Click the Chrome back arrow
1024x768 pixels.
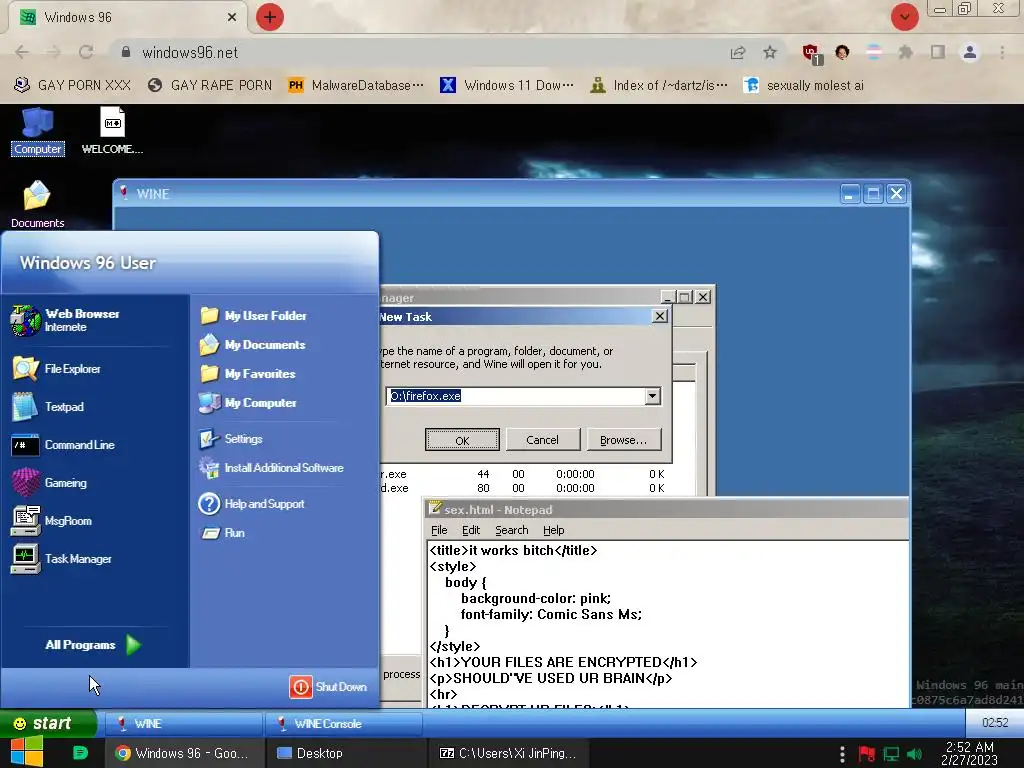[22, 52]
